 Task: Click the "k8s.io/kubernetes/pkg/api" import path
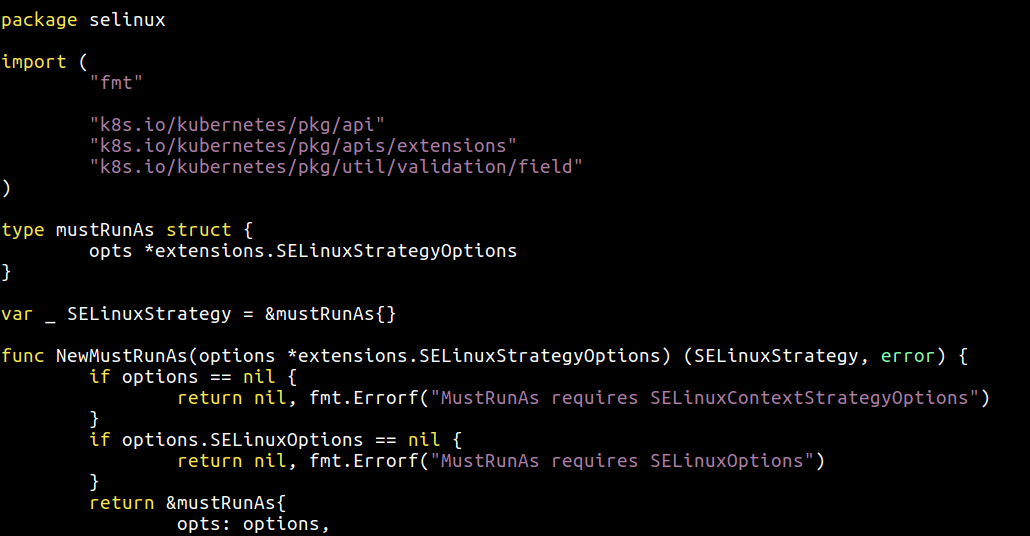[x=237, y=125]
